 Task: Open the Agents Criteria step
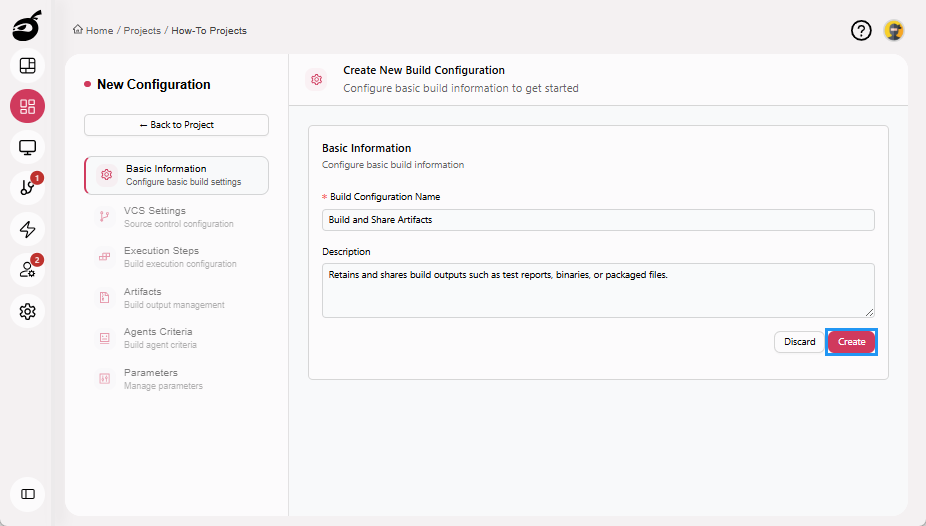pos(177,338)
